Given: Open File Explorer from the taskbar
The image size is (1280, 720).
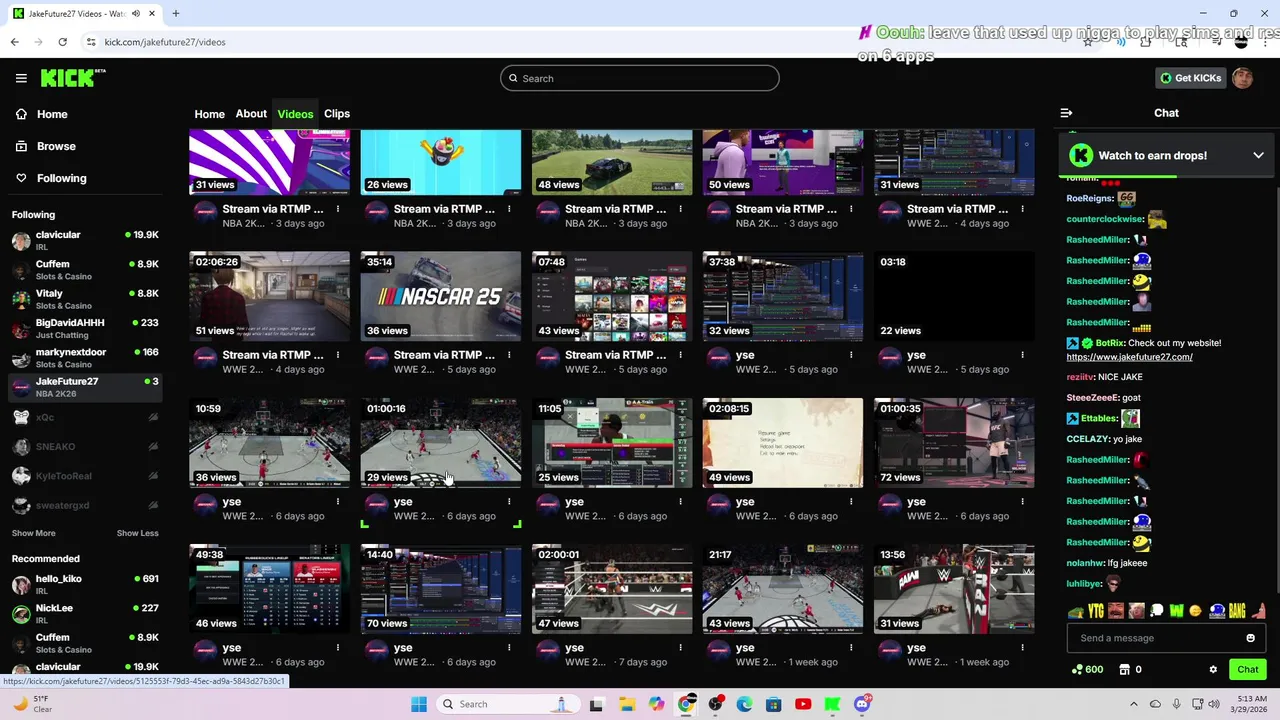Looking at the screenshot, I should click(626, 704).
